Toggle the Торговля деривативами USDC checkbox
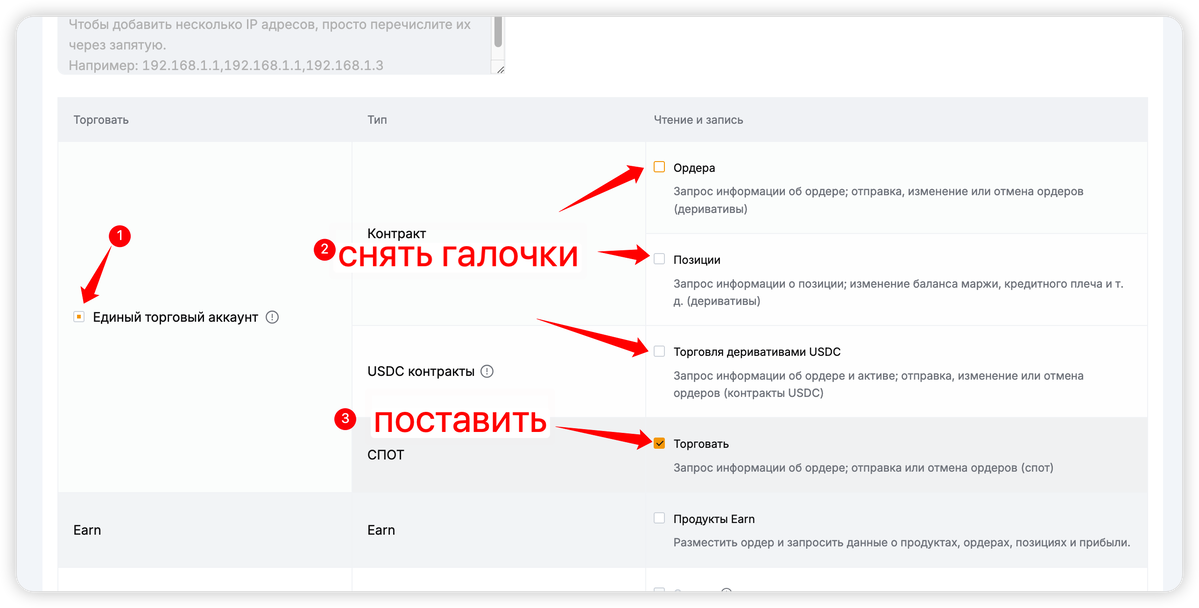 coord(659,351)
